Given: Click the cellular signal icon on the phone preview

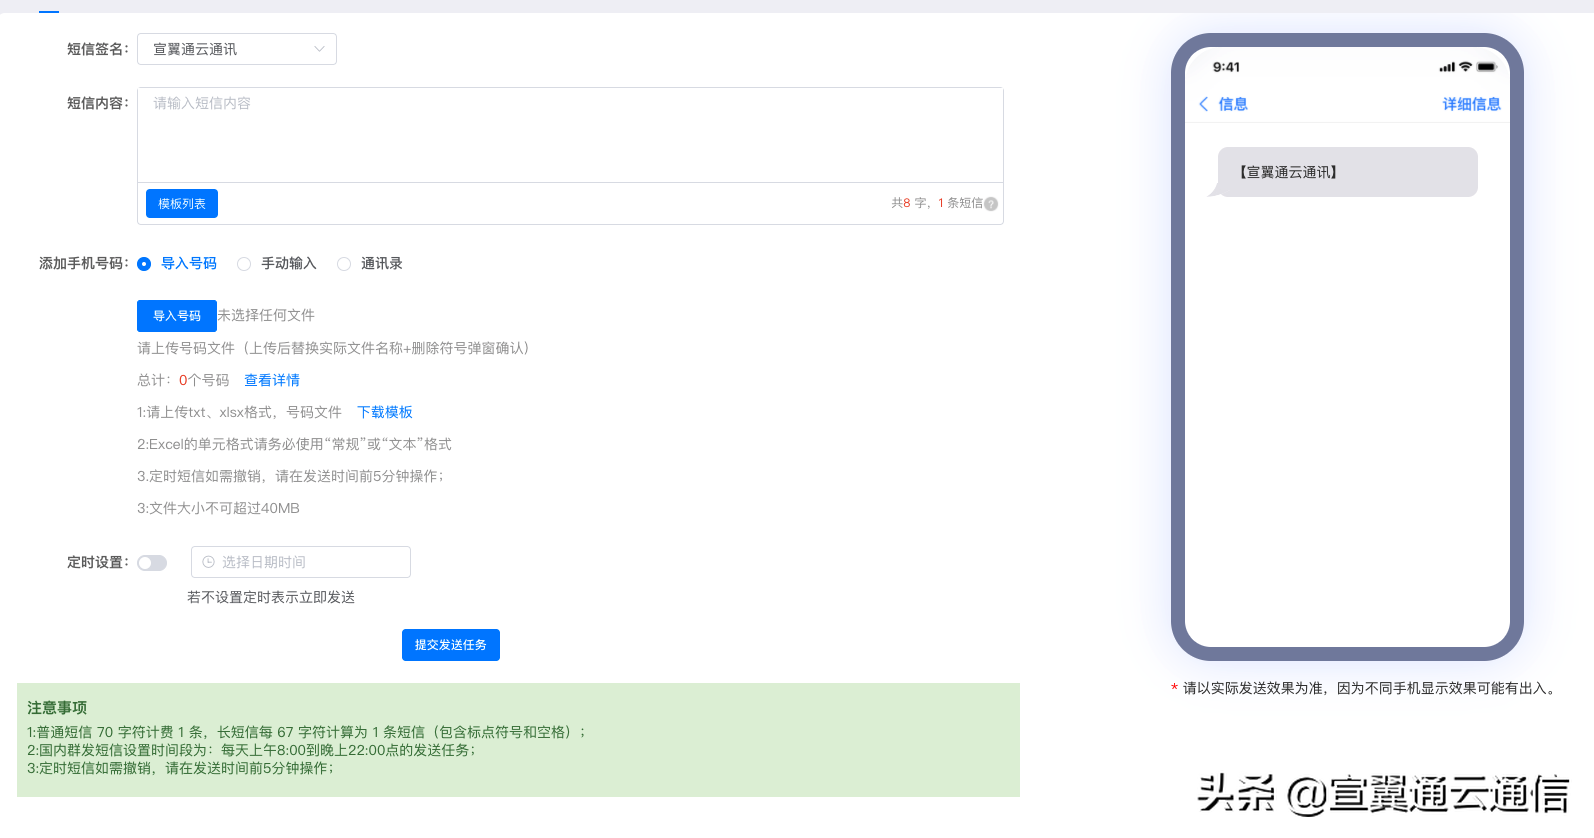Looking at the screenshot, I should pyautogui.click(x=1447, y=66).
